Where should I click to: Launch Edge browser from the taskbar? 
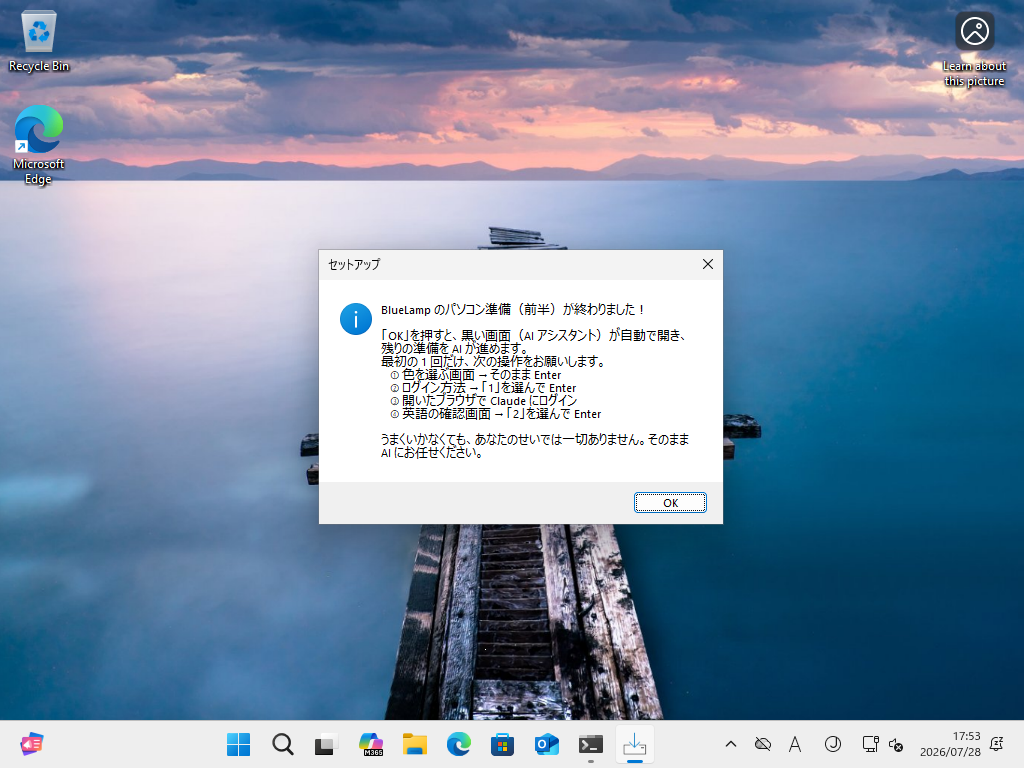click(x=458, y=744)
